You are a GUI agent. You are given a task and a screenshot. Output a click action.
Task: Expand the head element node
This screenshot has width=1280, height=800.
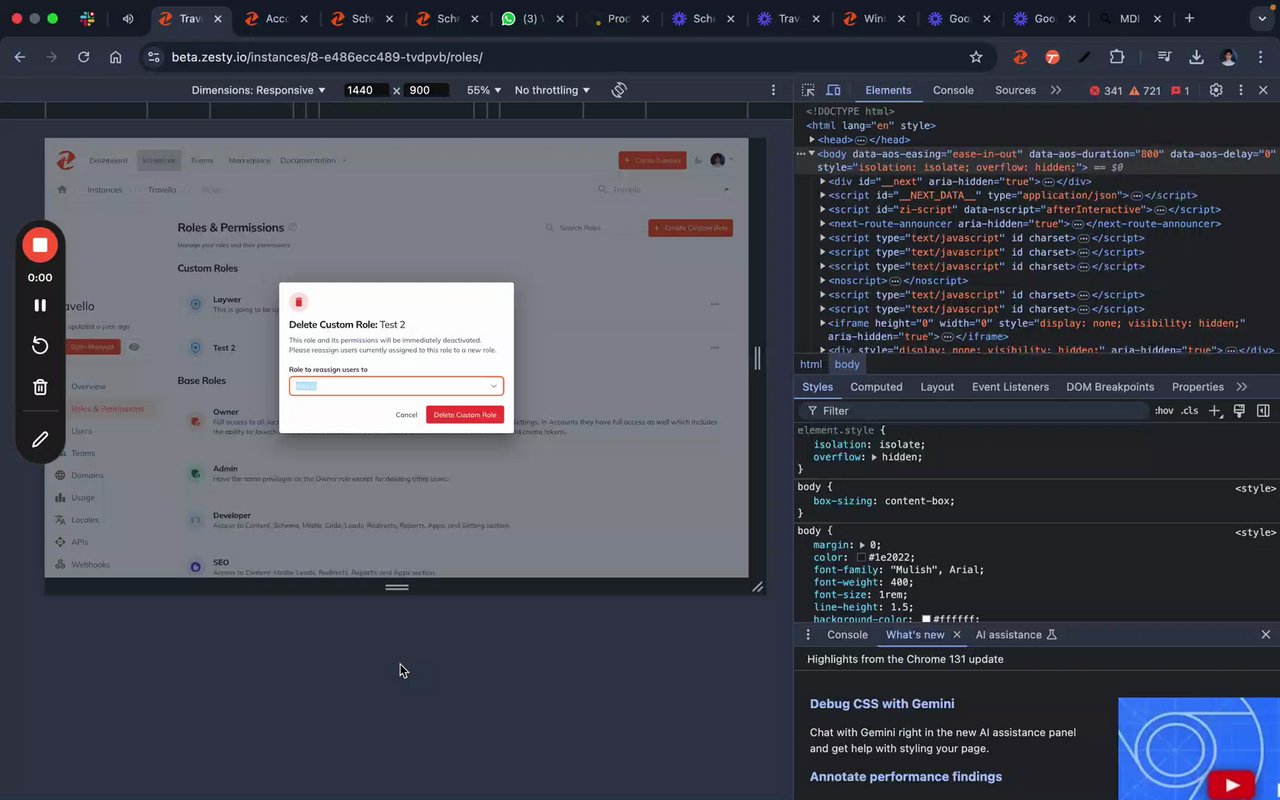(814, 140)
